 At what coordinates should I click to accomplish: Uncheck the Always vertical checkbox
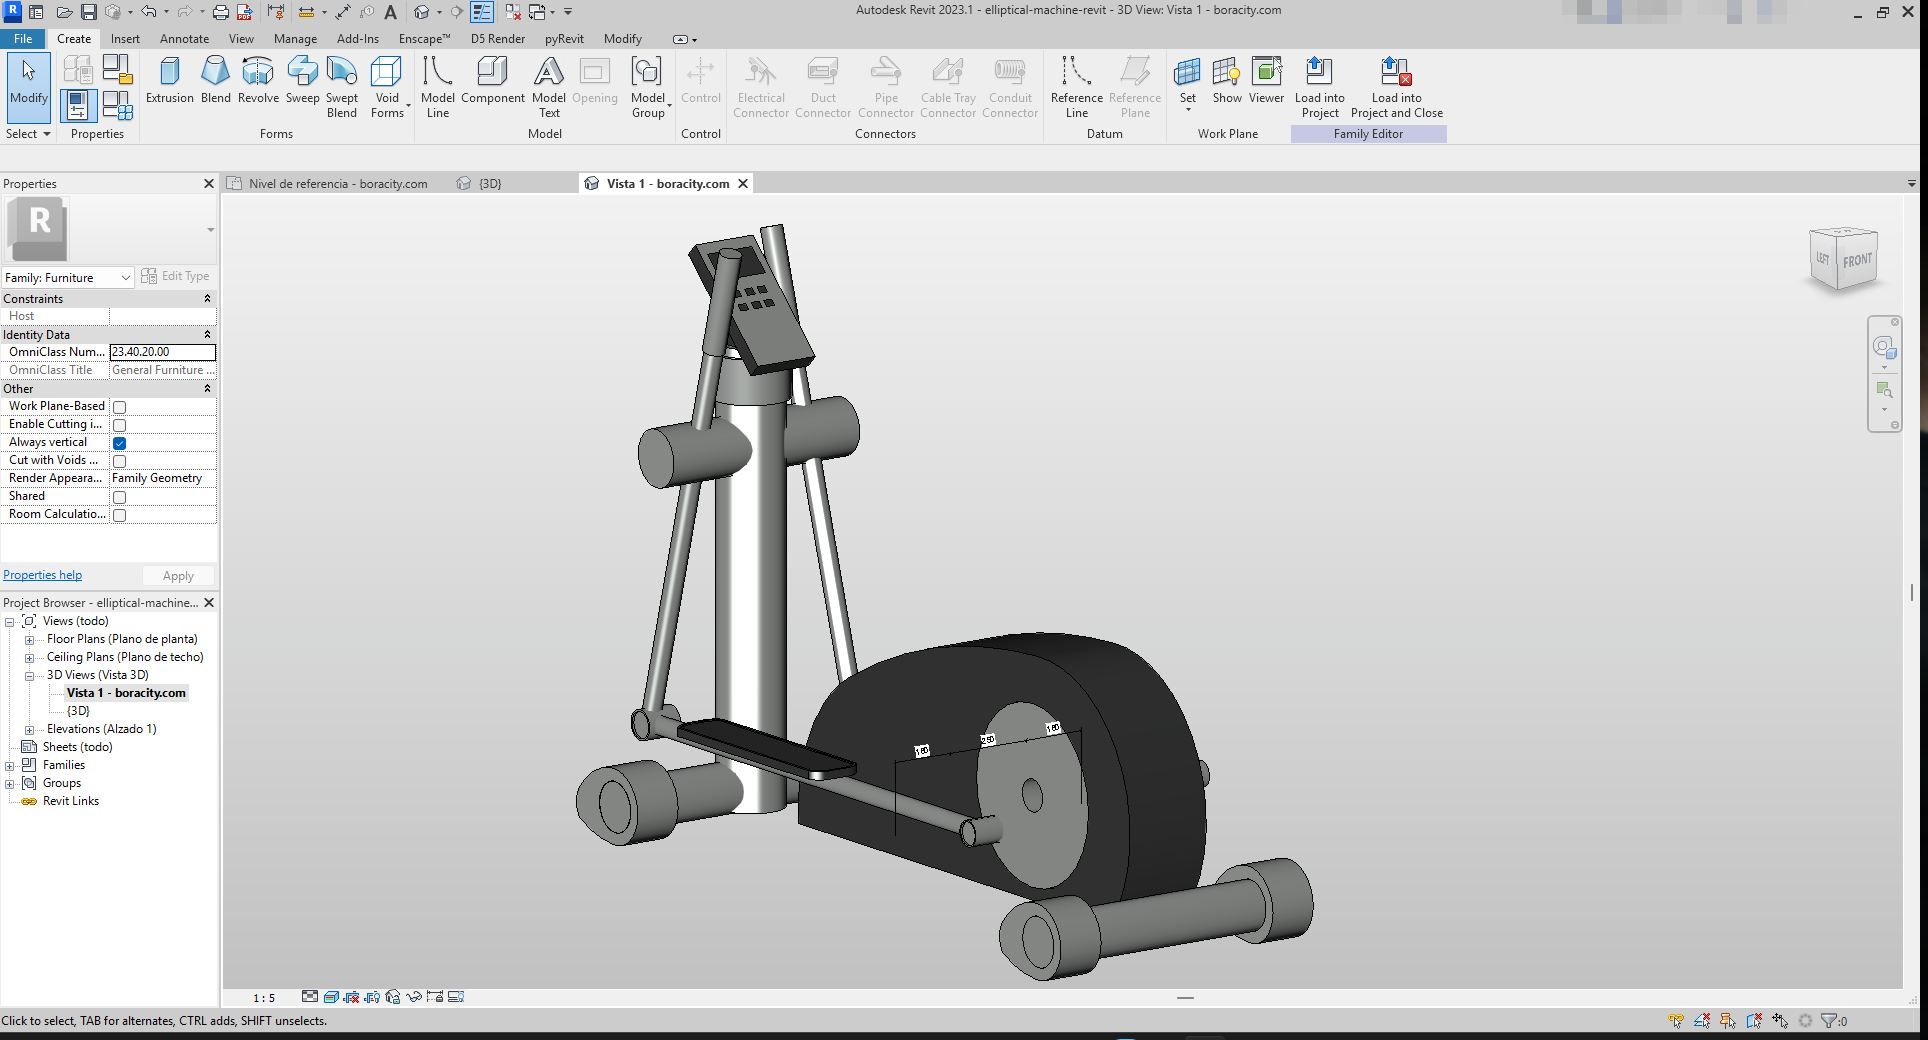point(119,443)
